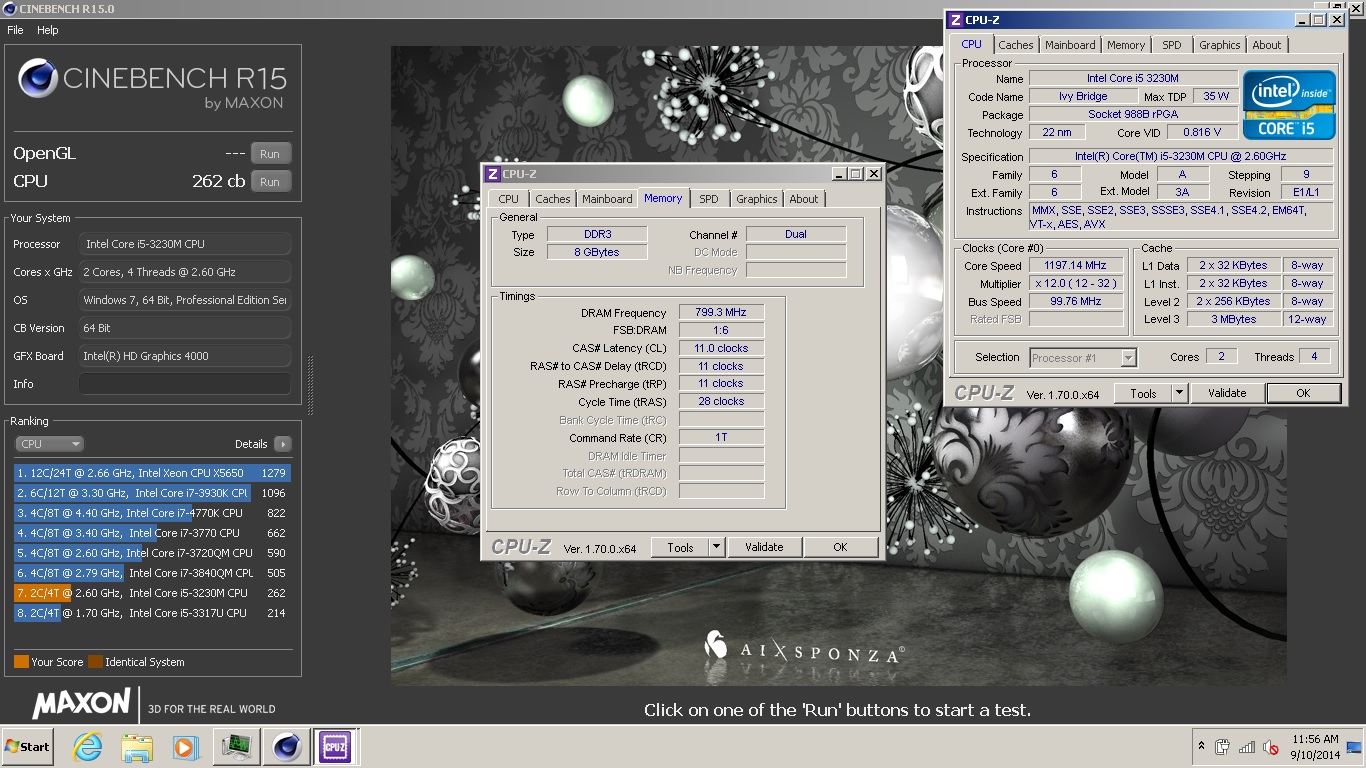Select Core i7-3930K ranking row
Image resolution: width=1366 pixels, height=768 pixels.
152,493
